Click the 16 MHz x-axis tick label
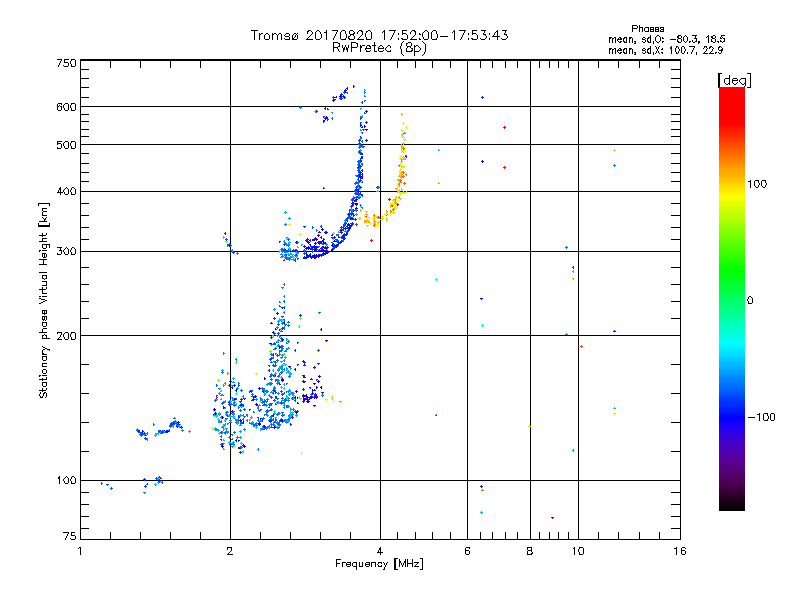This screenshot has width=800, height=600. (x=680, y=551)
